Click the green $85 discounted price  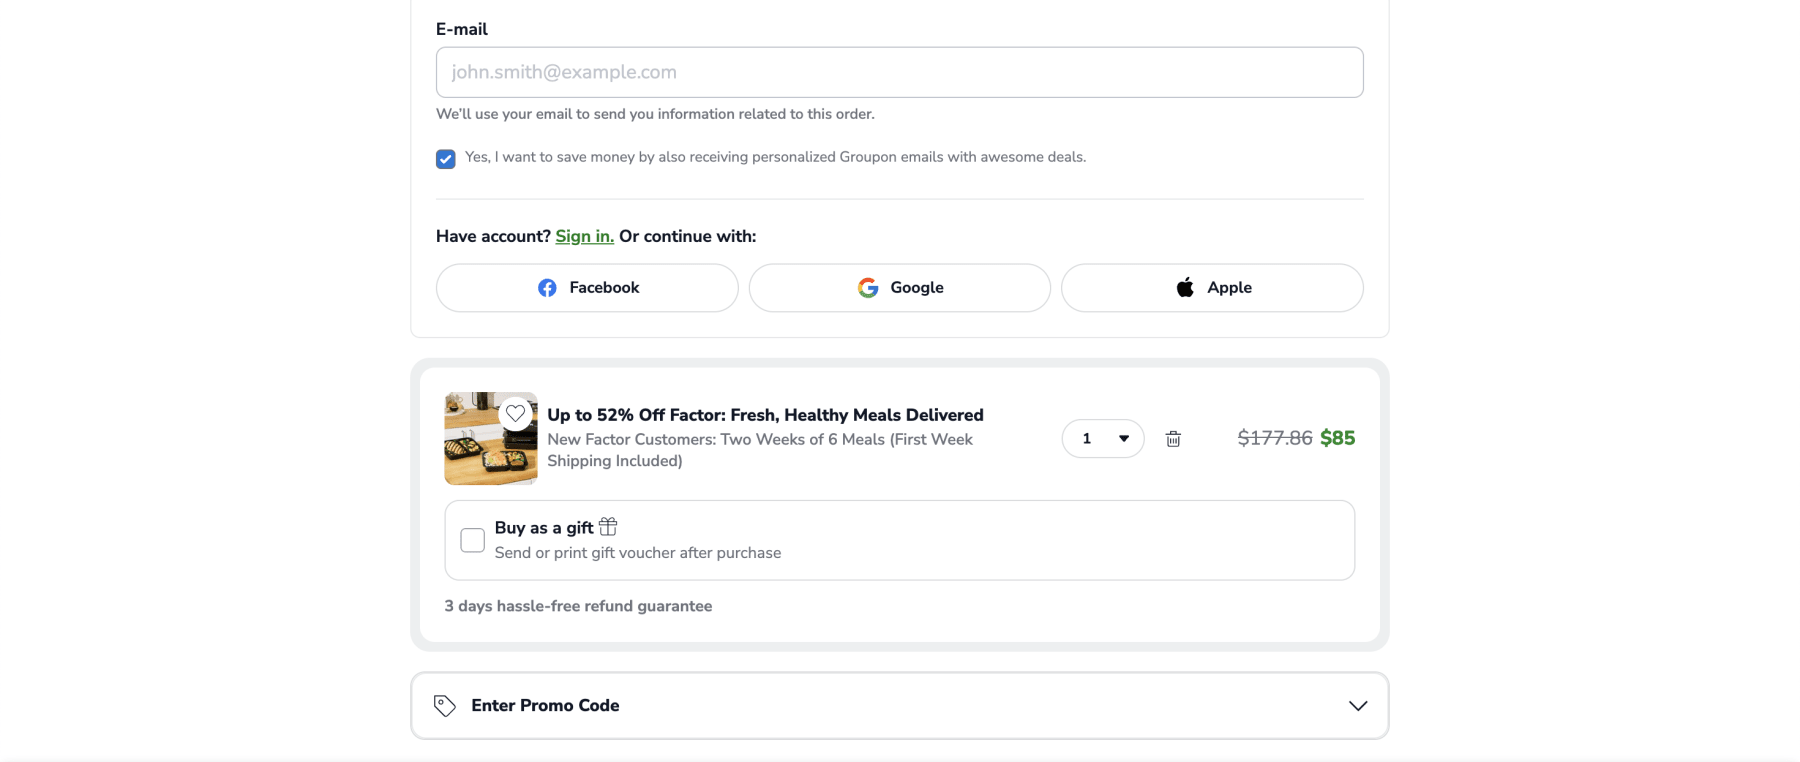[x=1337, y=438]
